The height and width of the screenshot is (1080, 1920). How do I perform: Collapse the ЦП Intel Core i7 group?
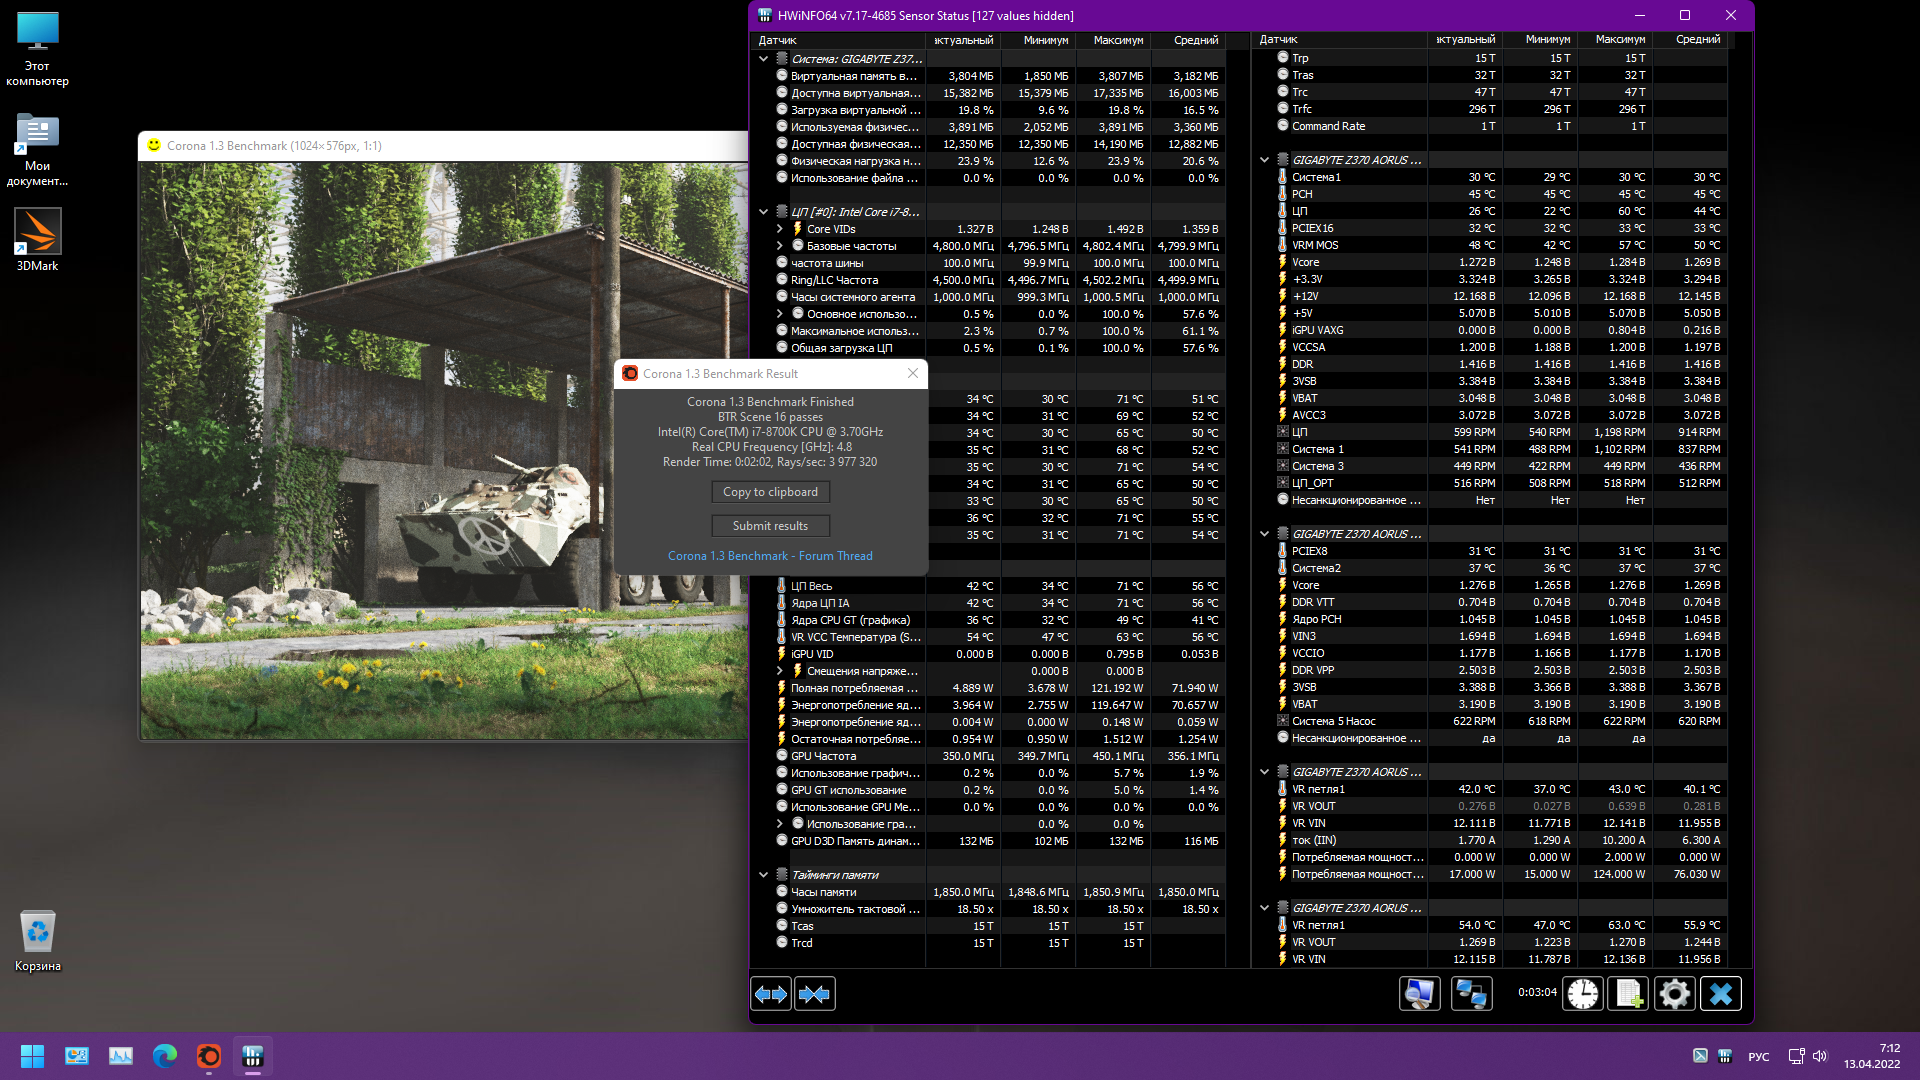tap(764, 212)
